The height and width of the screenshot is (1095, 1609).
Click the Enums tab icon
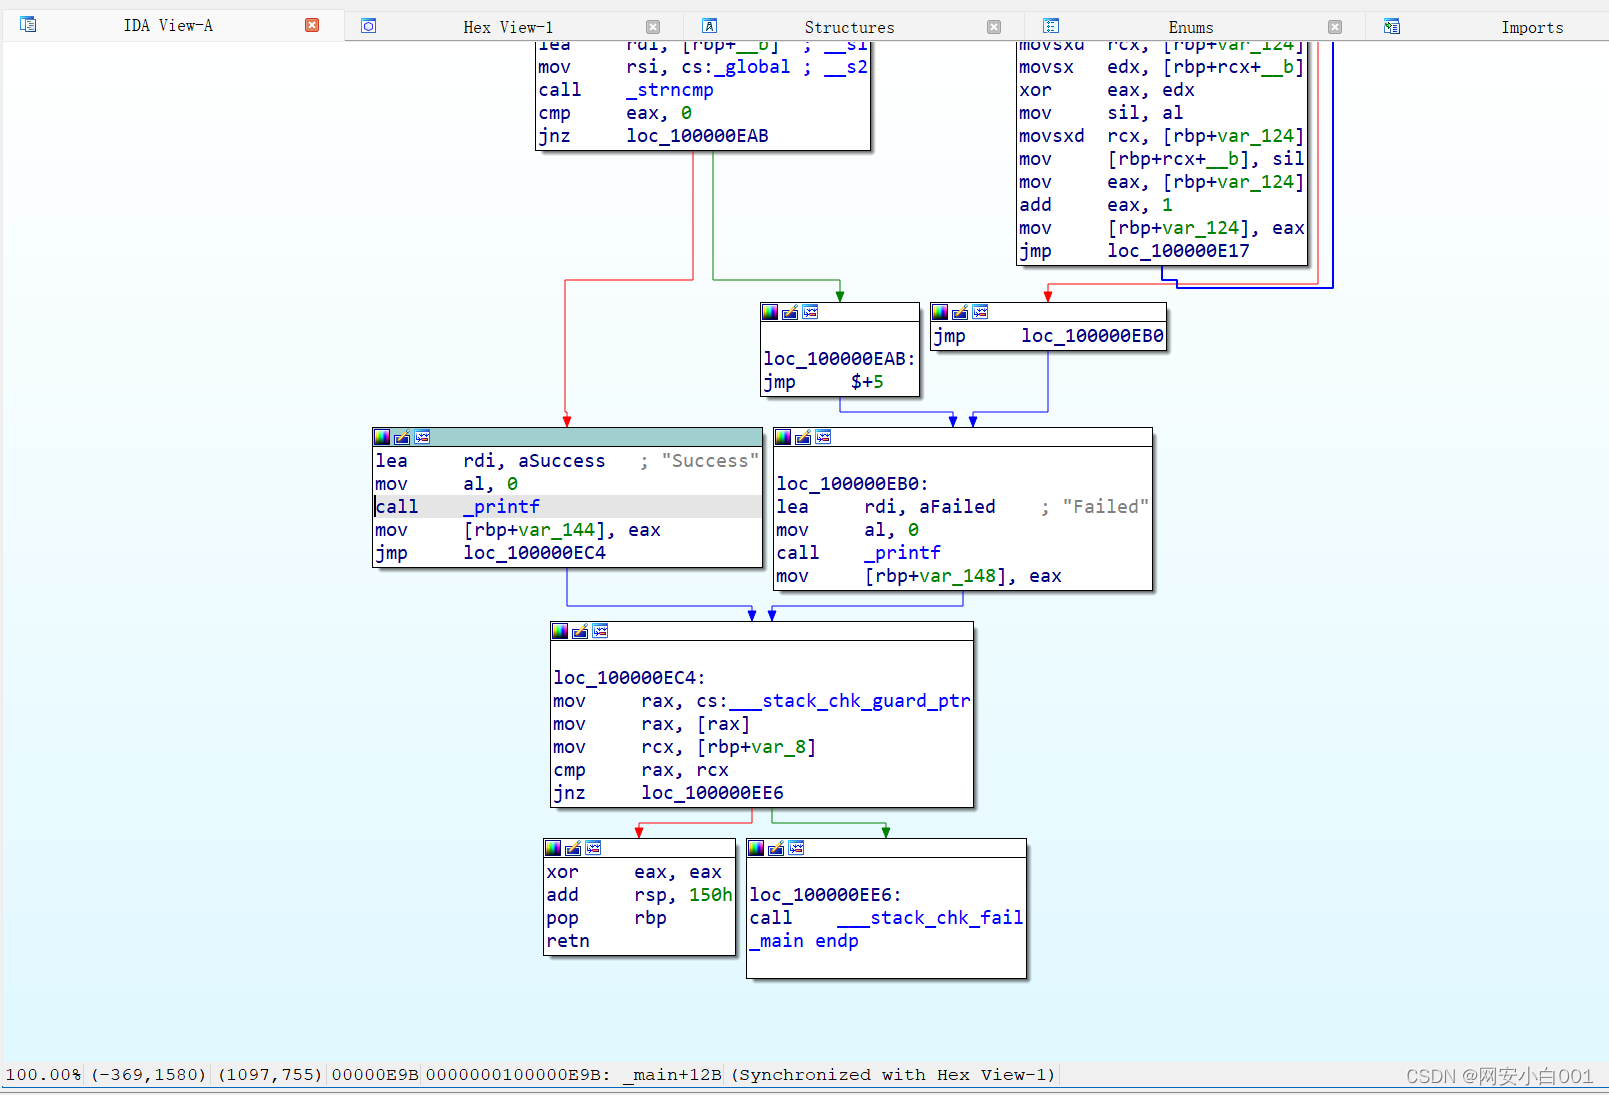click(1050, 25)
